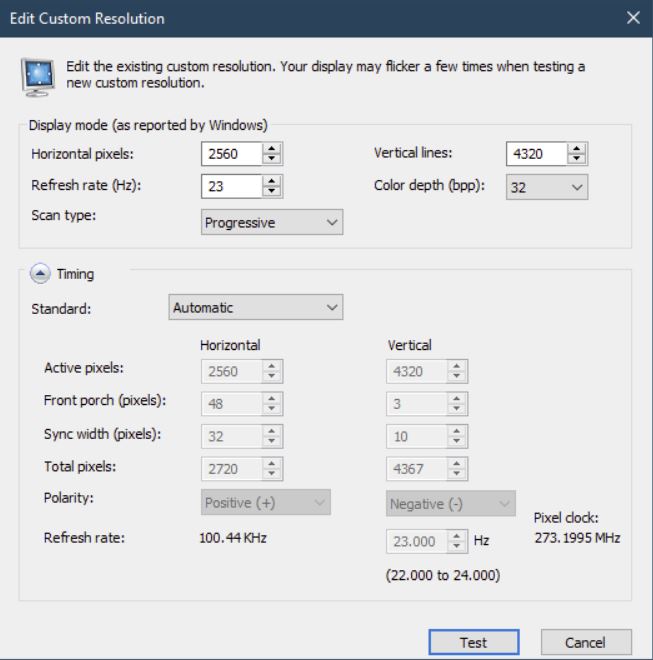653x660 pixels.
Task: Open the Scan type dropdown
Action: [272, 222]
